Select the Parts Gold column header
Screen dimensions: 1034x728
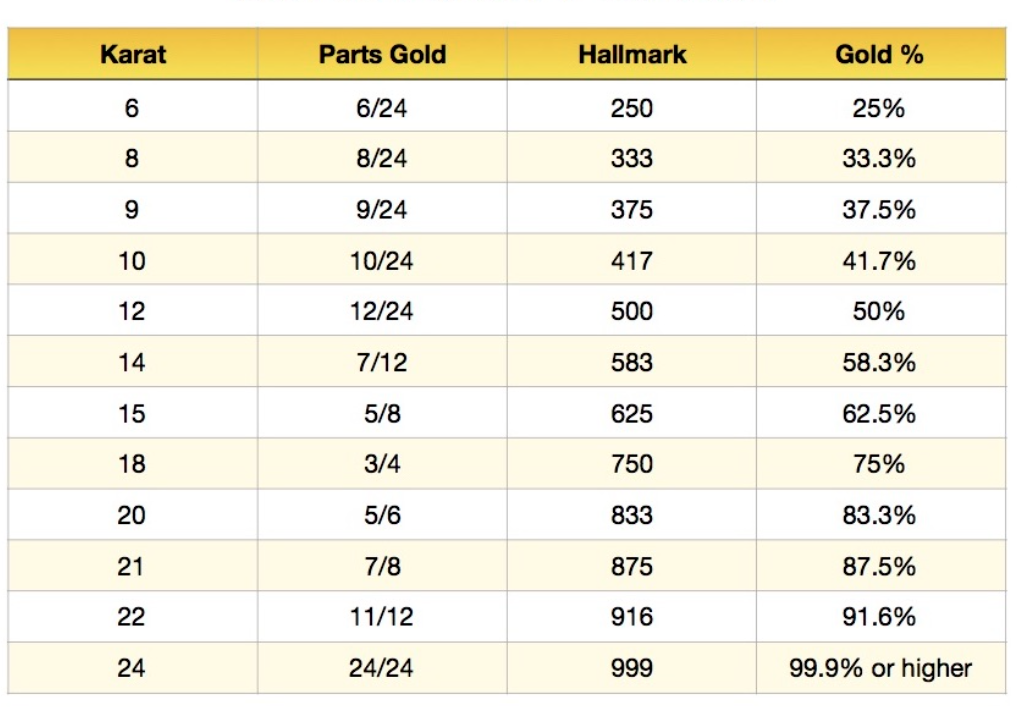tap(382, 54)
